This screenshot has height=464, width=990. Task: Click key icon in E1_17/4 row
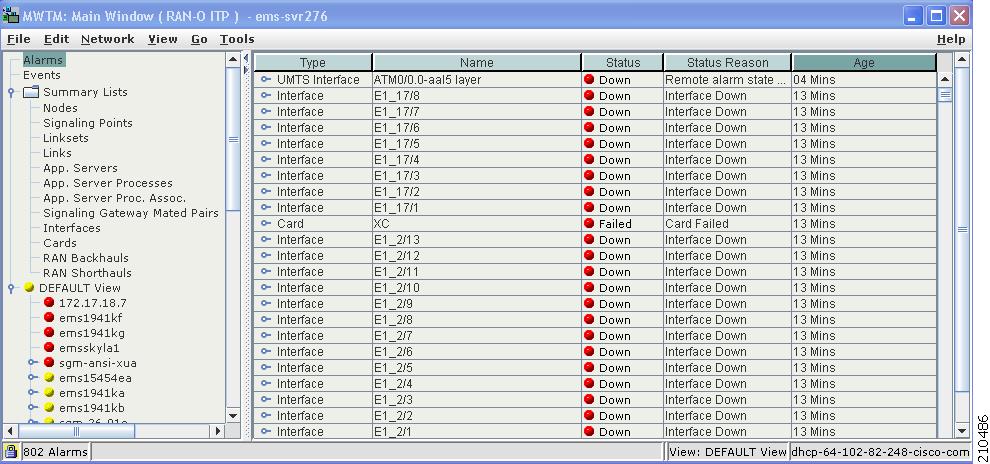point(266,159)
